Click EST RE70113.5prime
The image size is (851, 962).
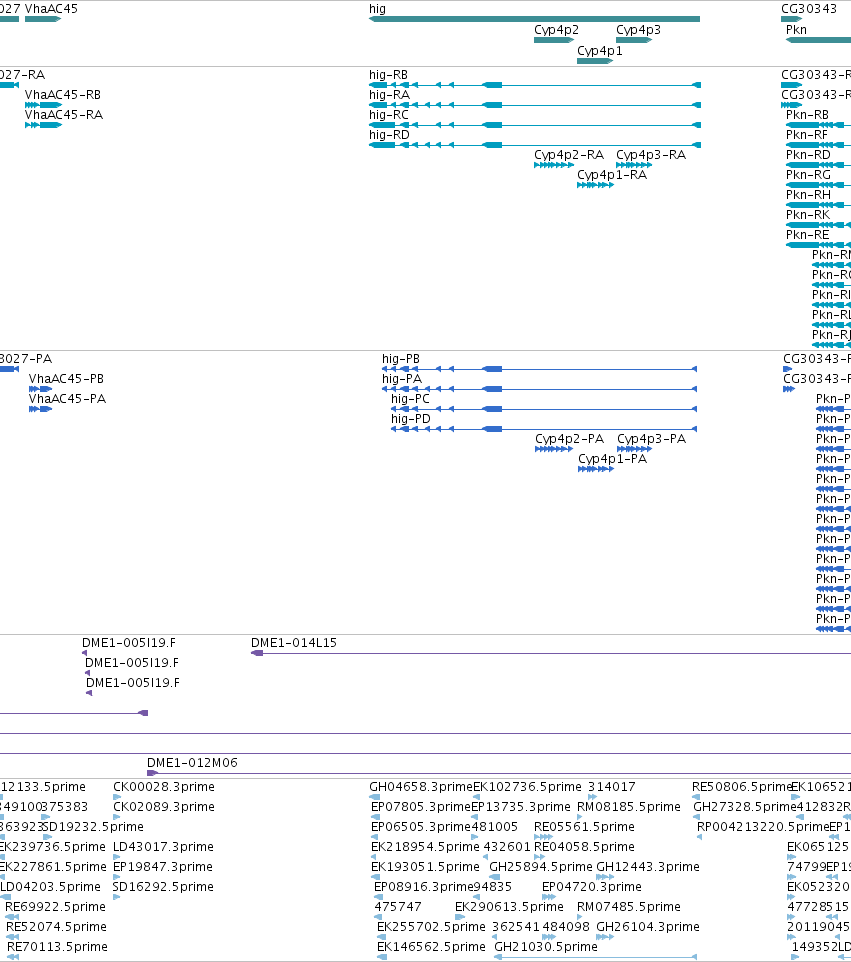tap(57, 947)
